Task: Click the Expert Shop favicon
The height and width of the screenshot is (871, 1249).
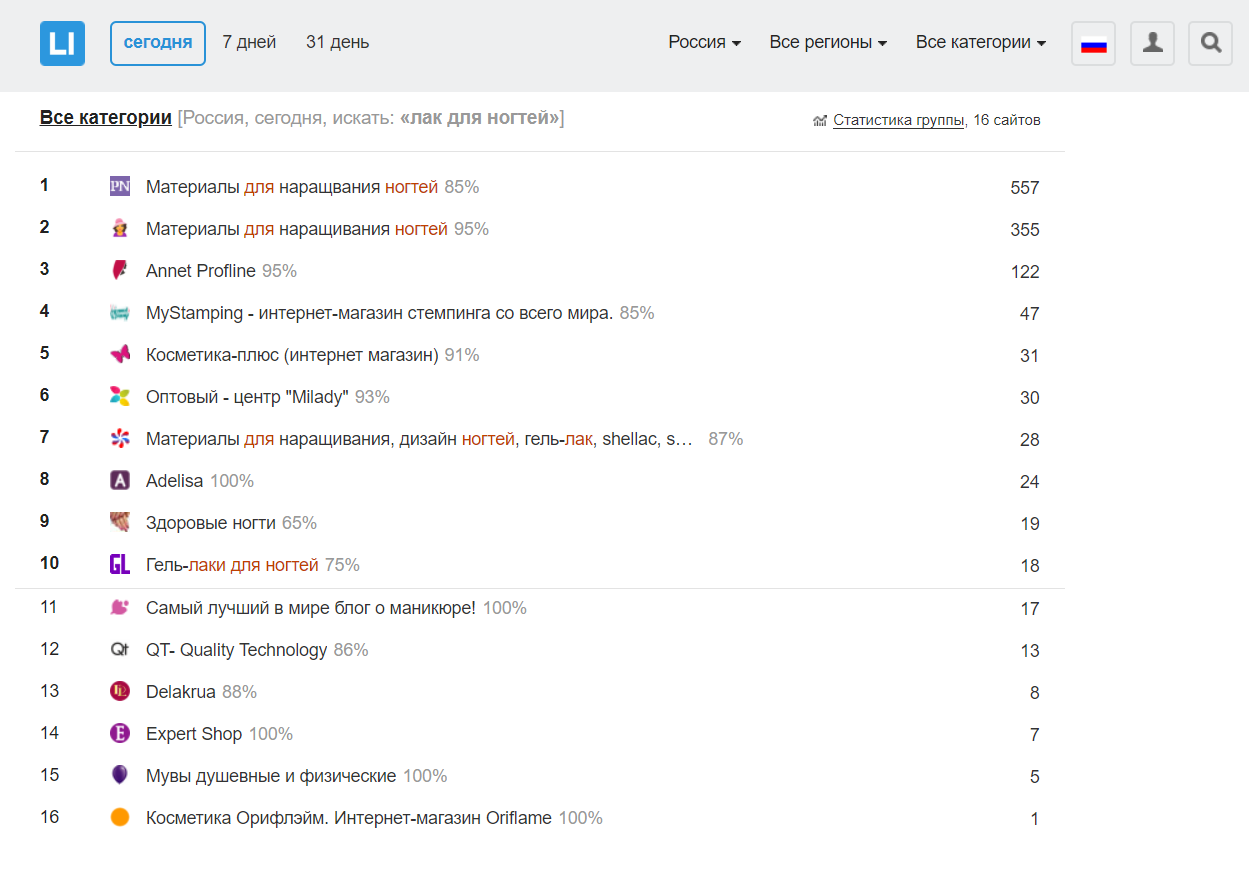Action: (x=120, y=733)
